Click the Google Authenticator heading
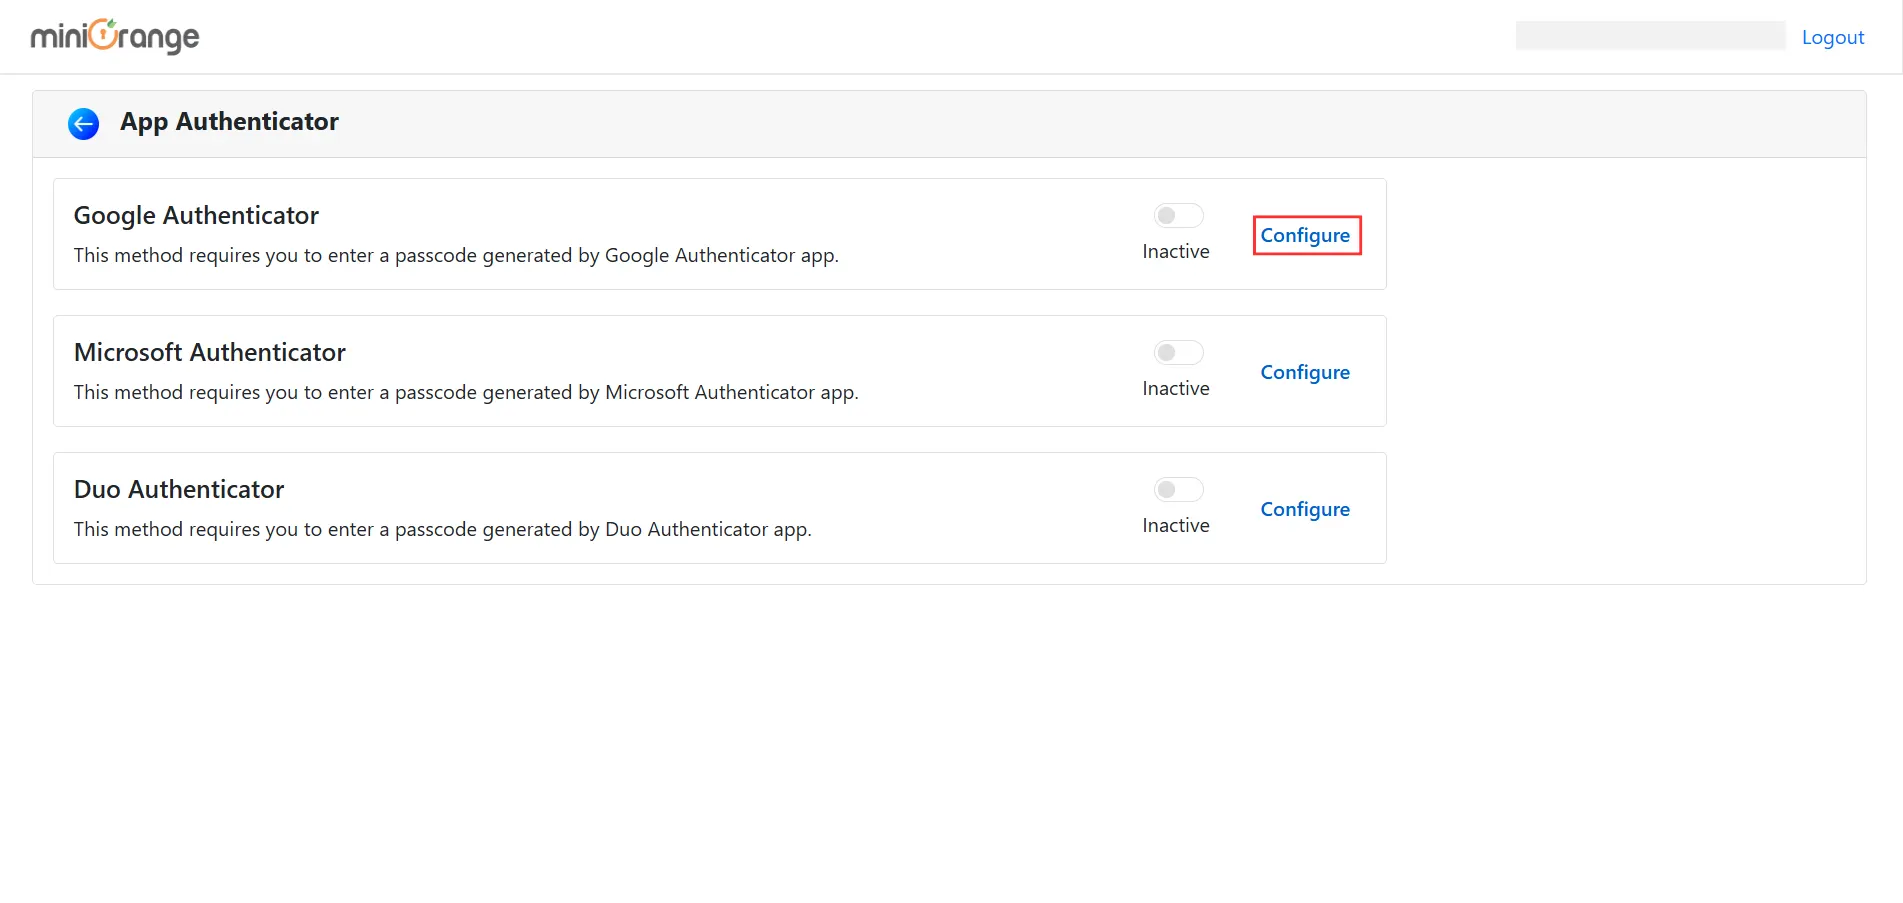 (196, 215)
